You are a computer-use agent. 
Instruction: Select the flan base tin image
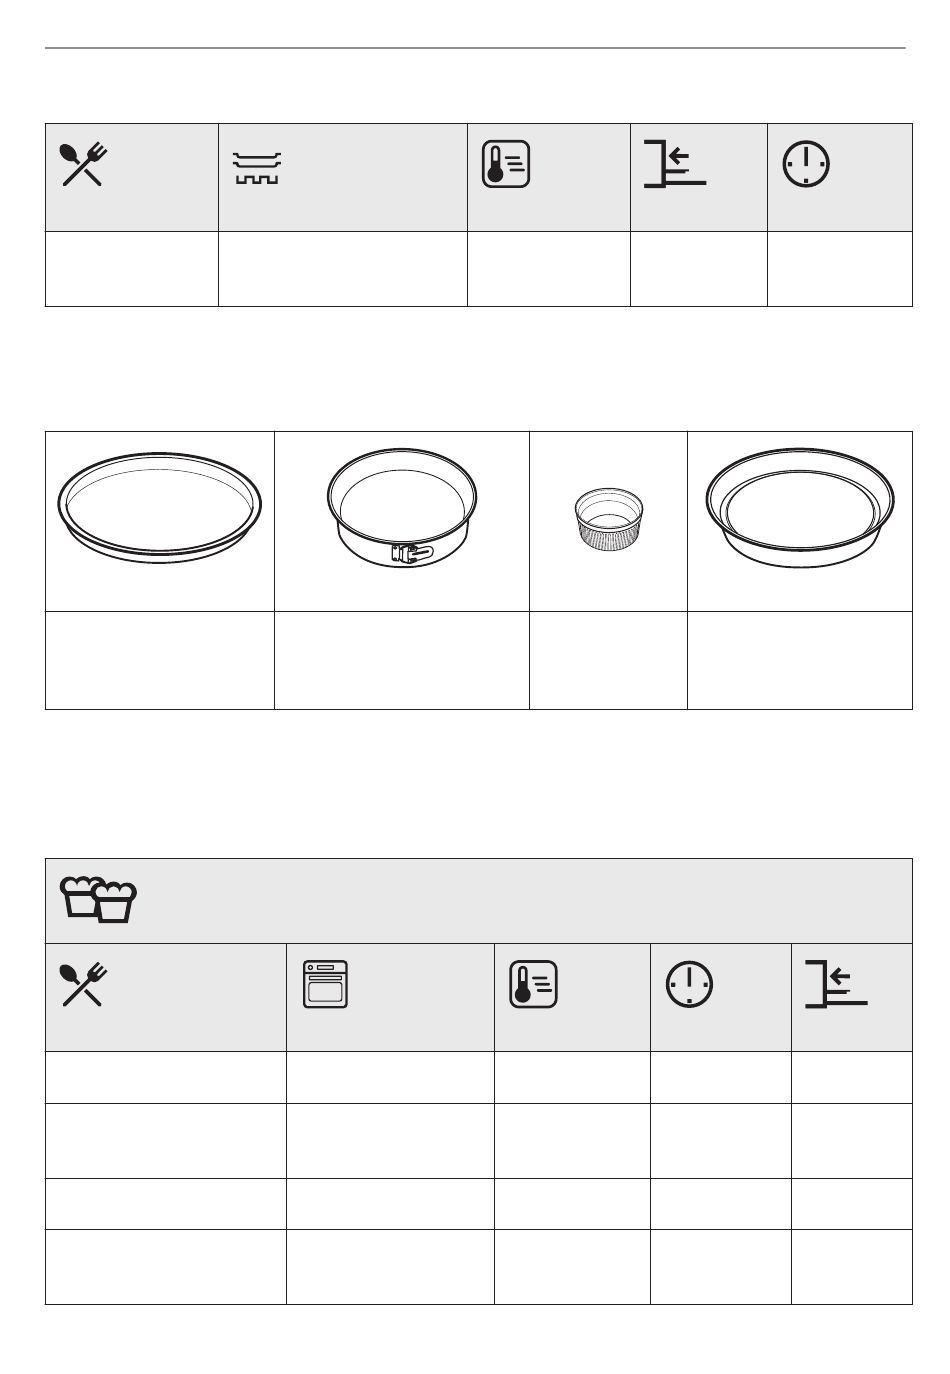[x=800, y=508]
